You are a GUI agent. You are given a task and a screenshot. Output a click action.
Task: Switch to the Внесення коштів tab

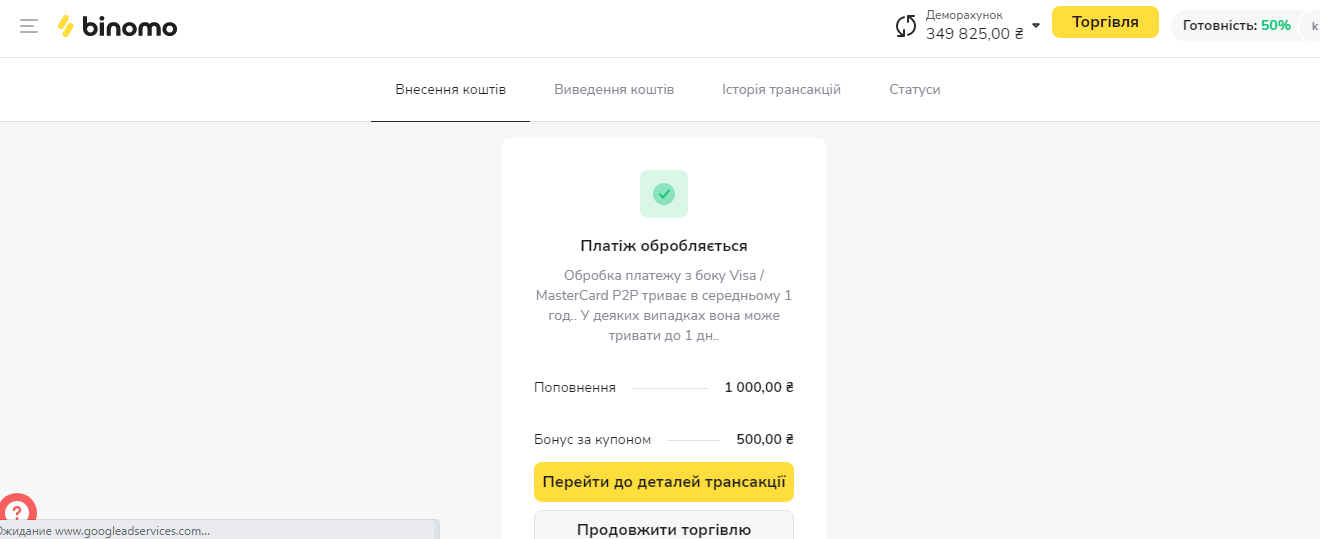click(450, 90)
